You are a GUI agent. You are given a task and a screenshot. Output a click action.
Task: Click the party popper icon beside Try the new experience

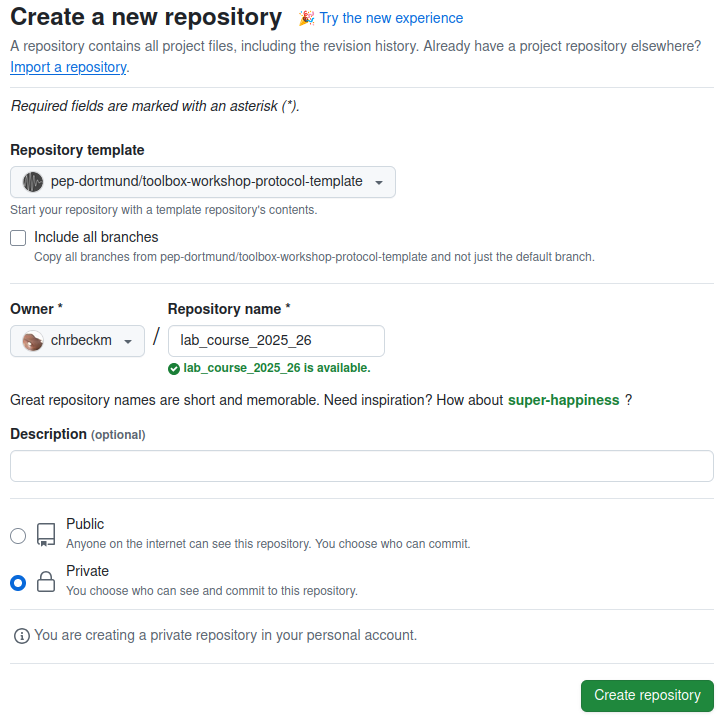[x=306, y=18]
